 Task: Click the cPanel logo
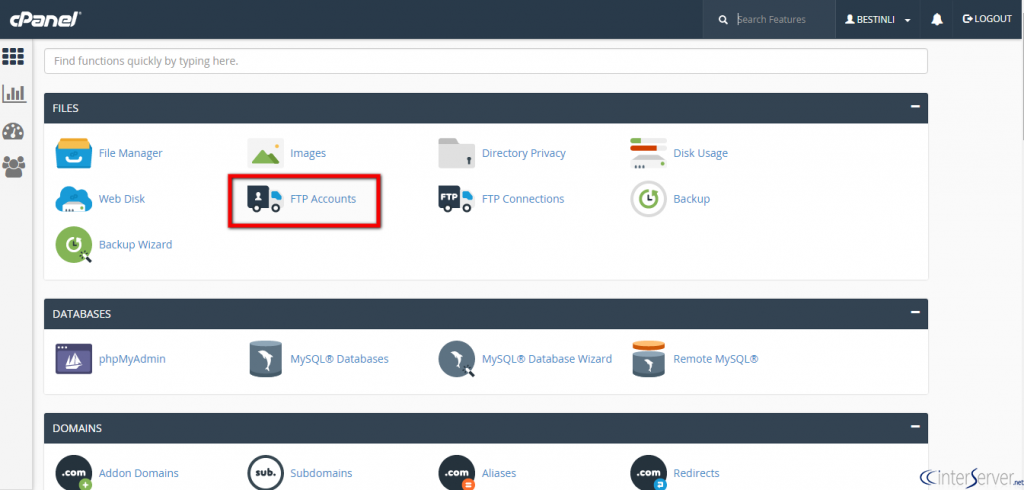tap(44, 19)
